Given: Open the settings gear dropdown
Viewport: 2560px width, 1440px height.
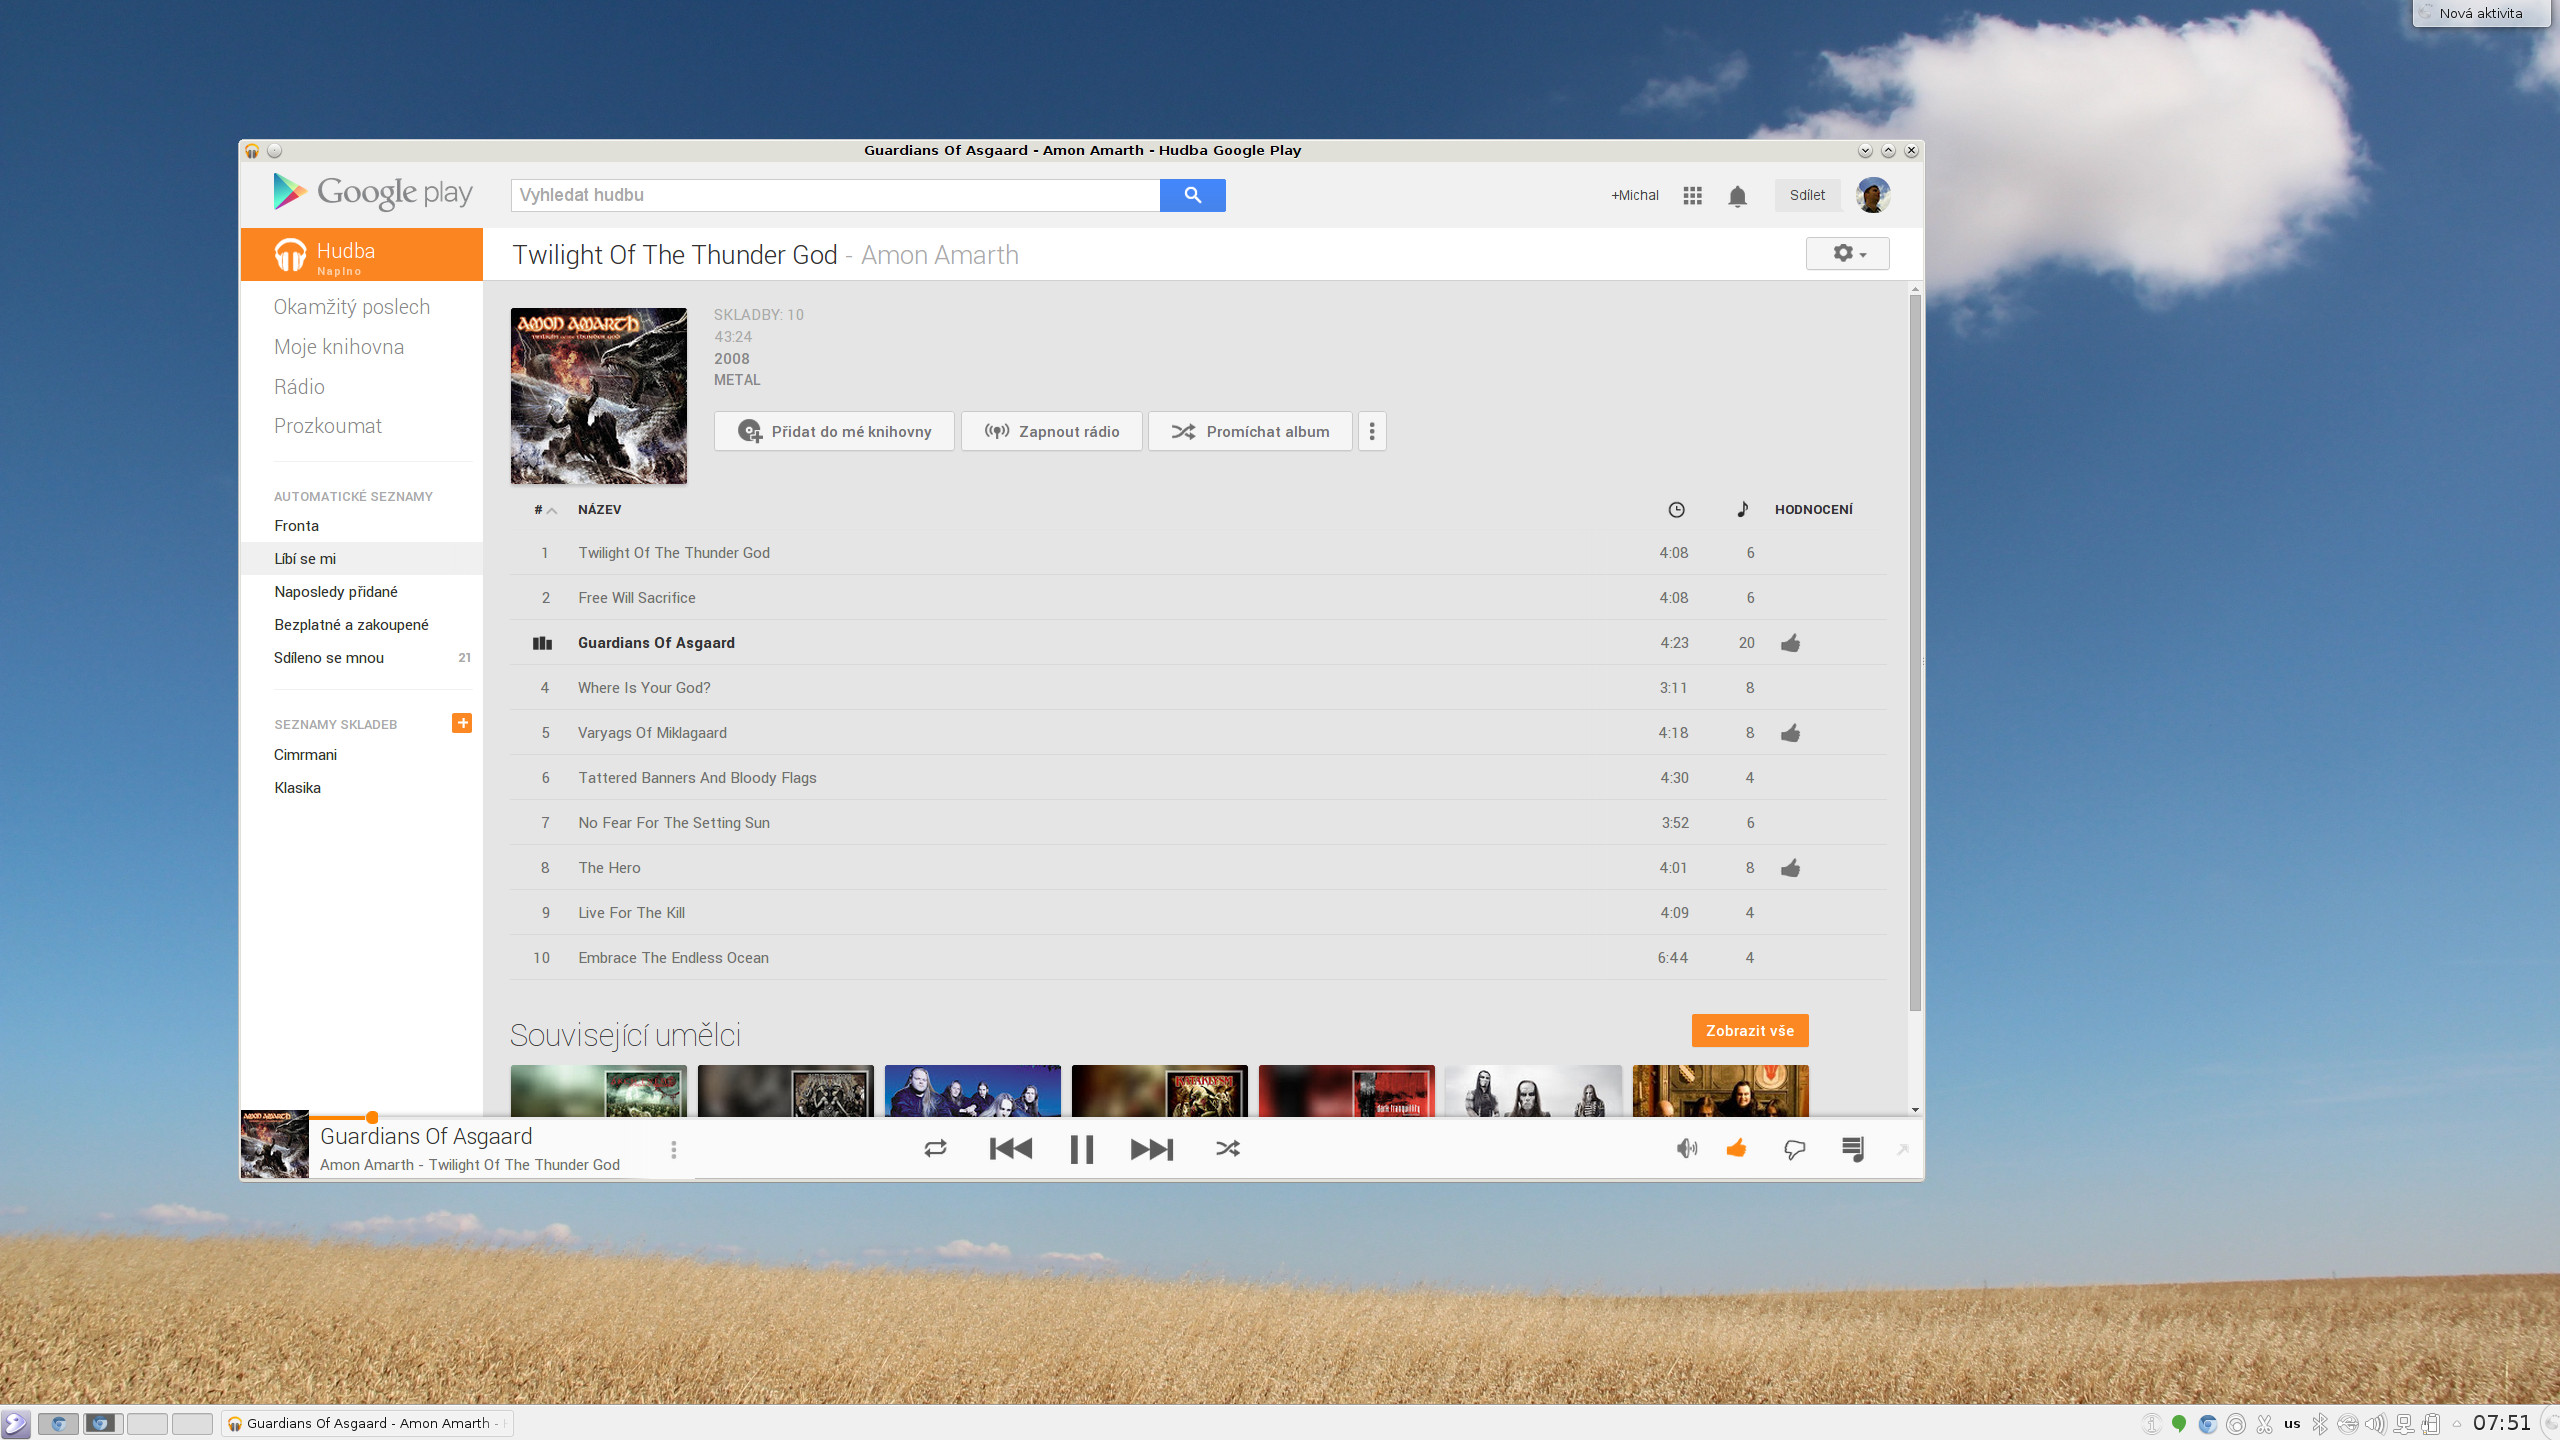Looking at the screenshot, I should (1847, 254).
